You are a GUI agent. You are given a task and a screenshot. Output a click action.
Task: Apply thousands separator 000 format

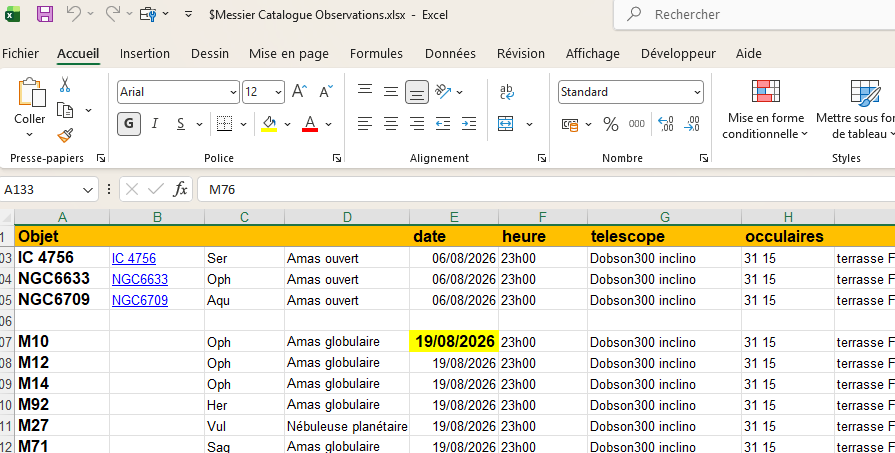click(x=637, y=124)
